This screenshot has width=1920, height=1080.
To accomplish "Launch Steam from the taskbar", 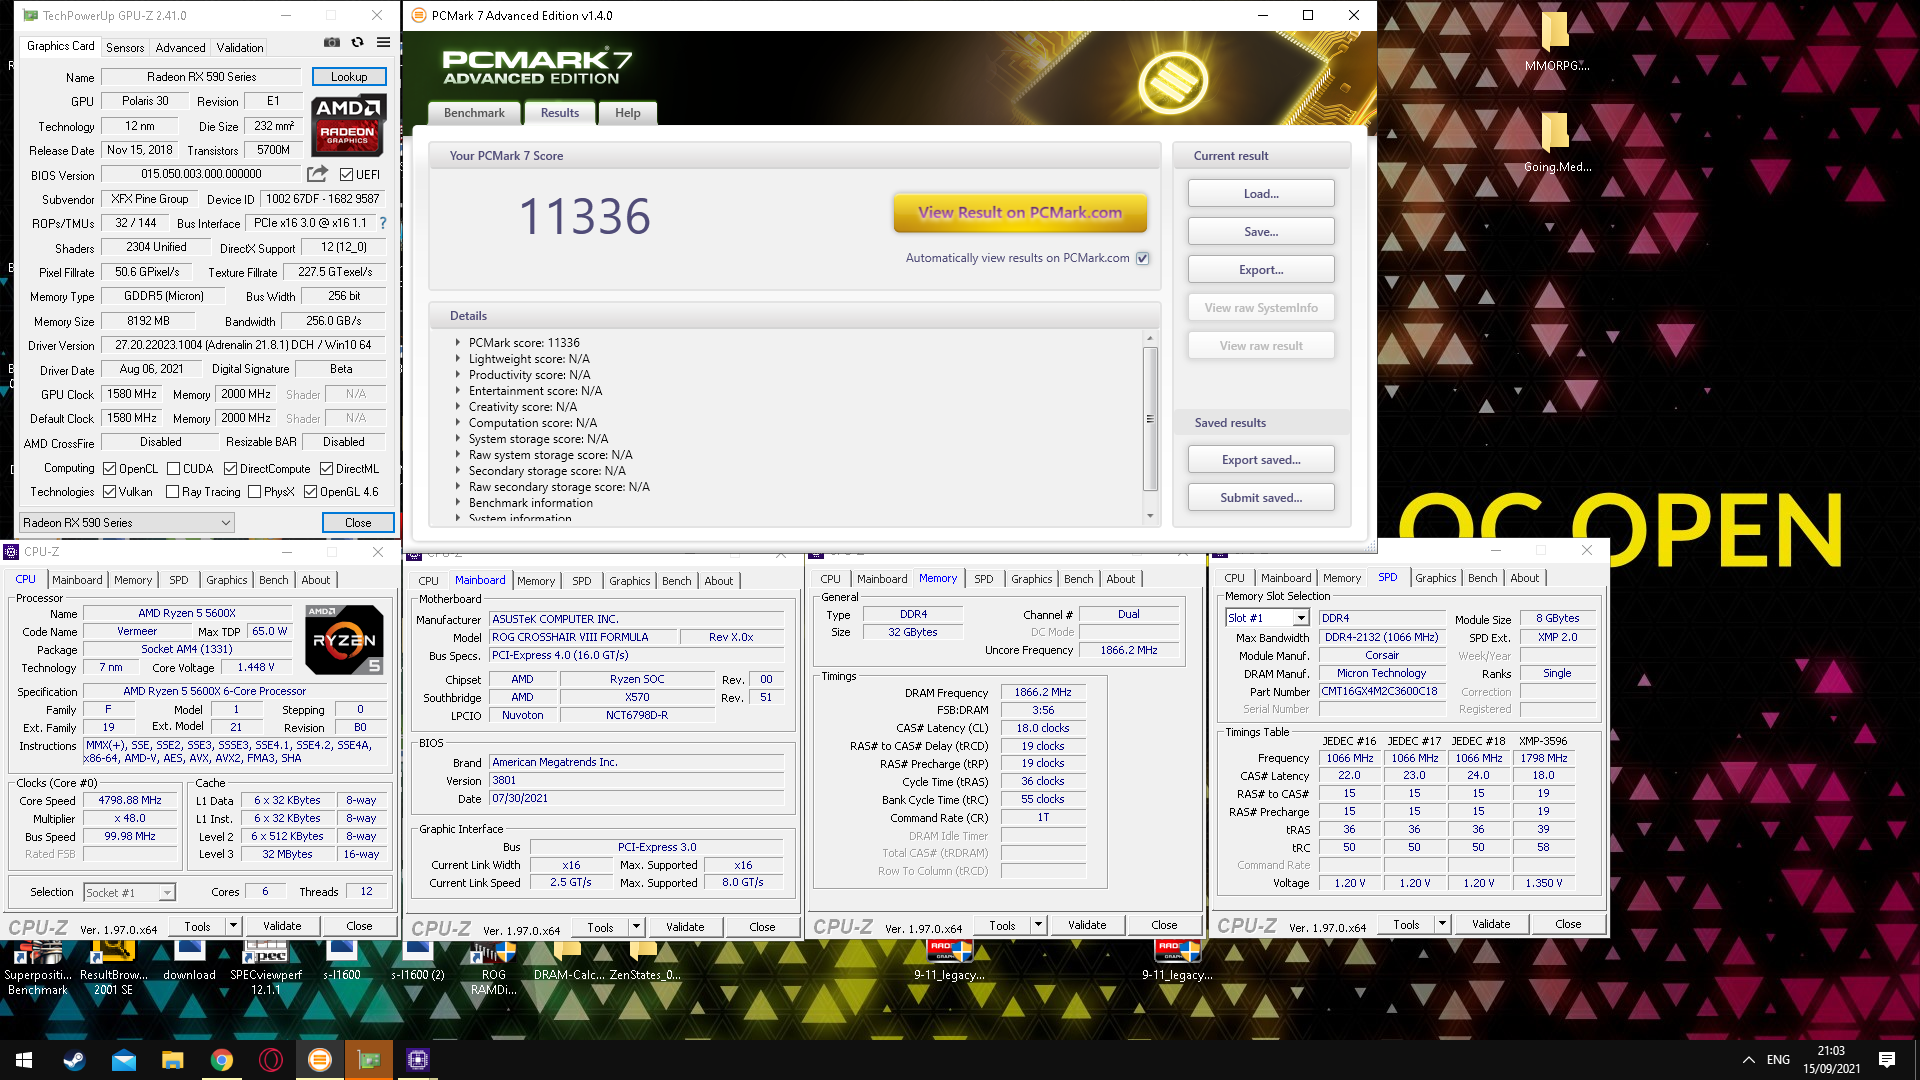I will click(x=74, y=1060).
